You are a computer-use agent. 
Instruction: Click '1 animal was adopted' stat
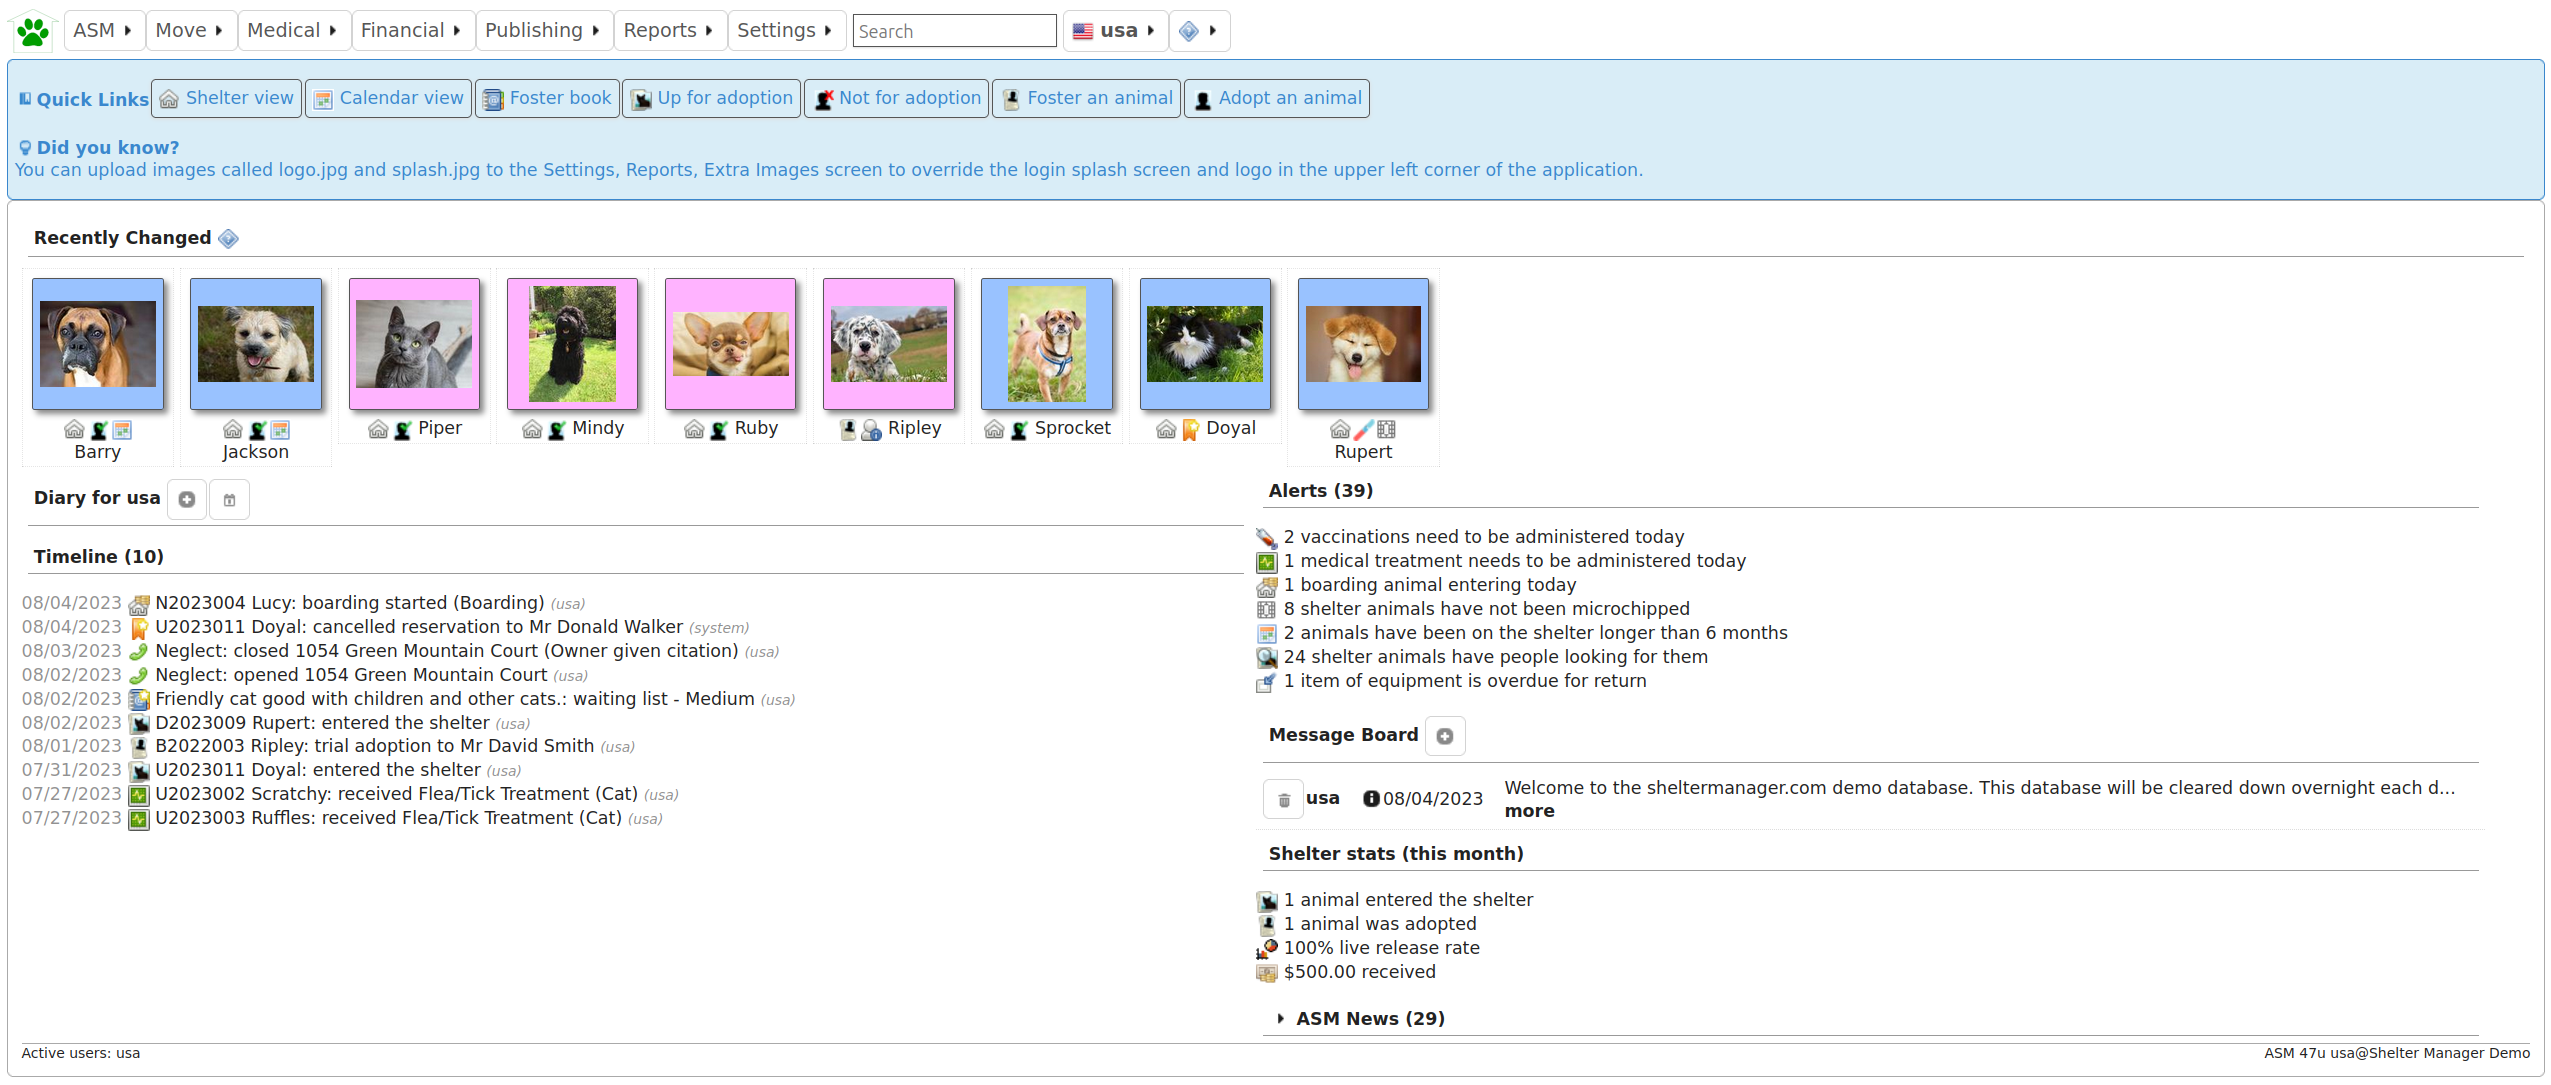pyautogui.click(x=1380, y=925)
